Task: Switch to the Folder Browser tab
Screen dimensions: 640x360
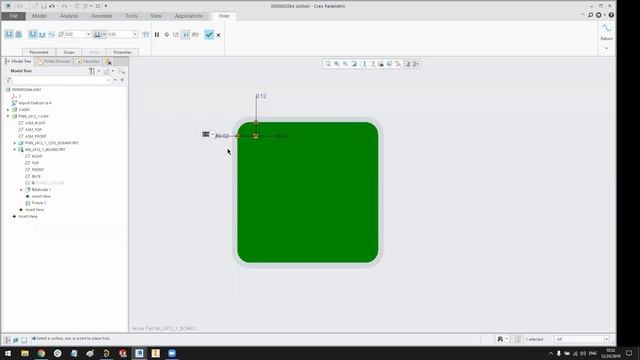Action: pos(54,61)
